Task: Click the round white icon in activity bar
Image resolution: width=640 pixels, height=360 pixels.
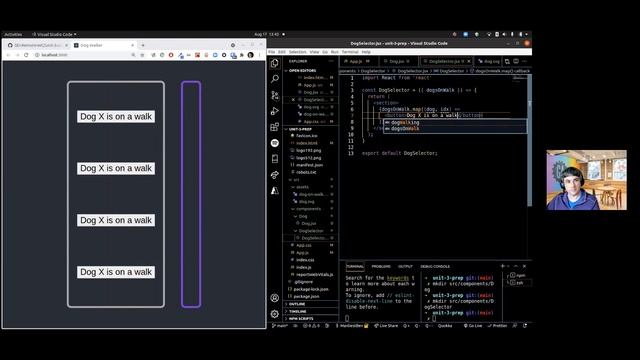Action: [x=275, y=143]
